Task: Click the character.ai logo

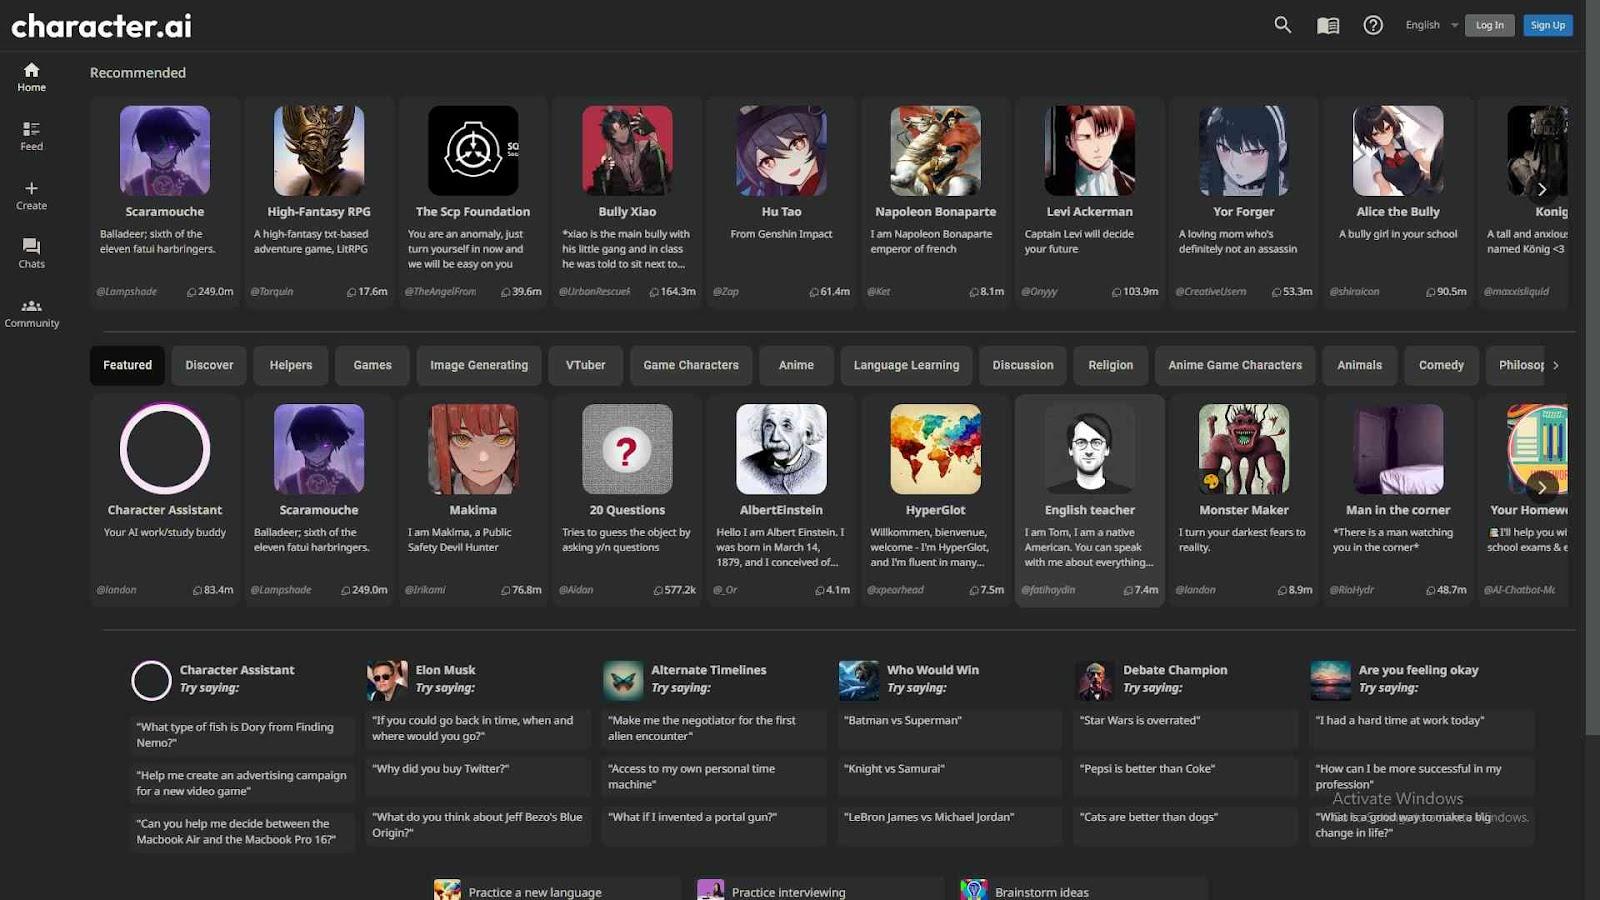Action: (101, 25)
